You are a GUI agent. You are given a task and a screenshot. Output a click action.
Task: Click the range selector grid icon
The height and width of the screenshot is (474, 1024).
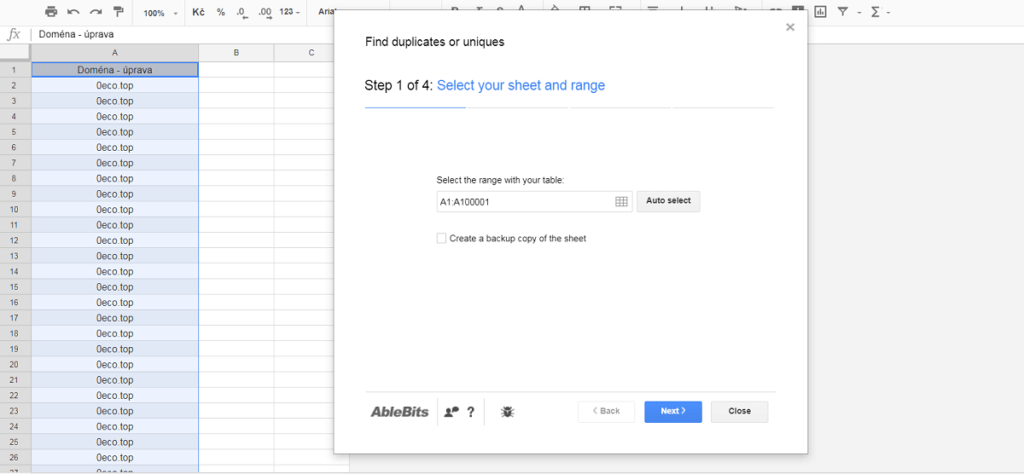621,202
